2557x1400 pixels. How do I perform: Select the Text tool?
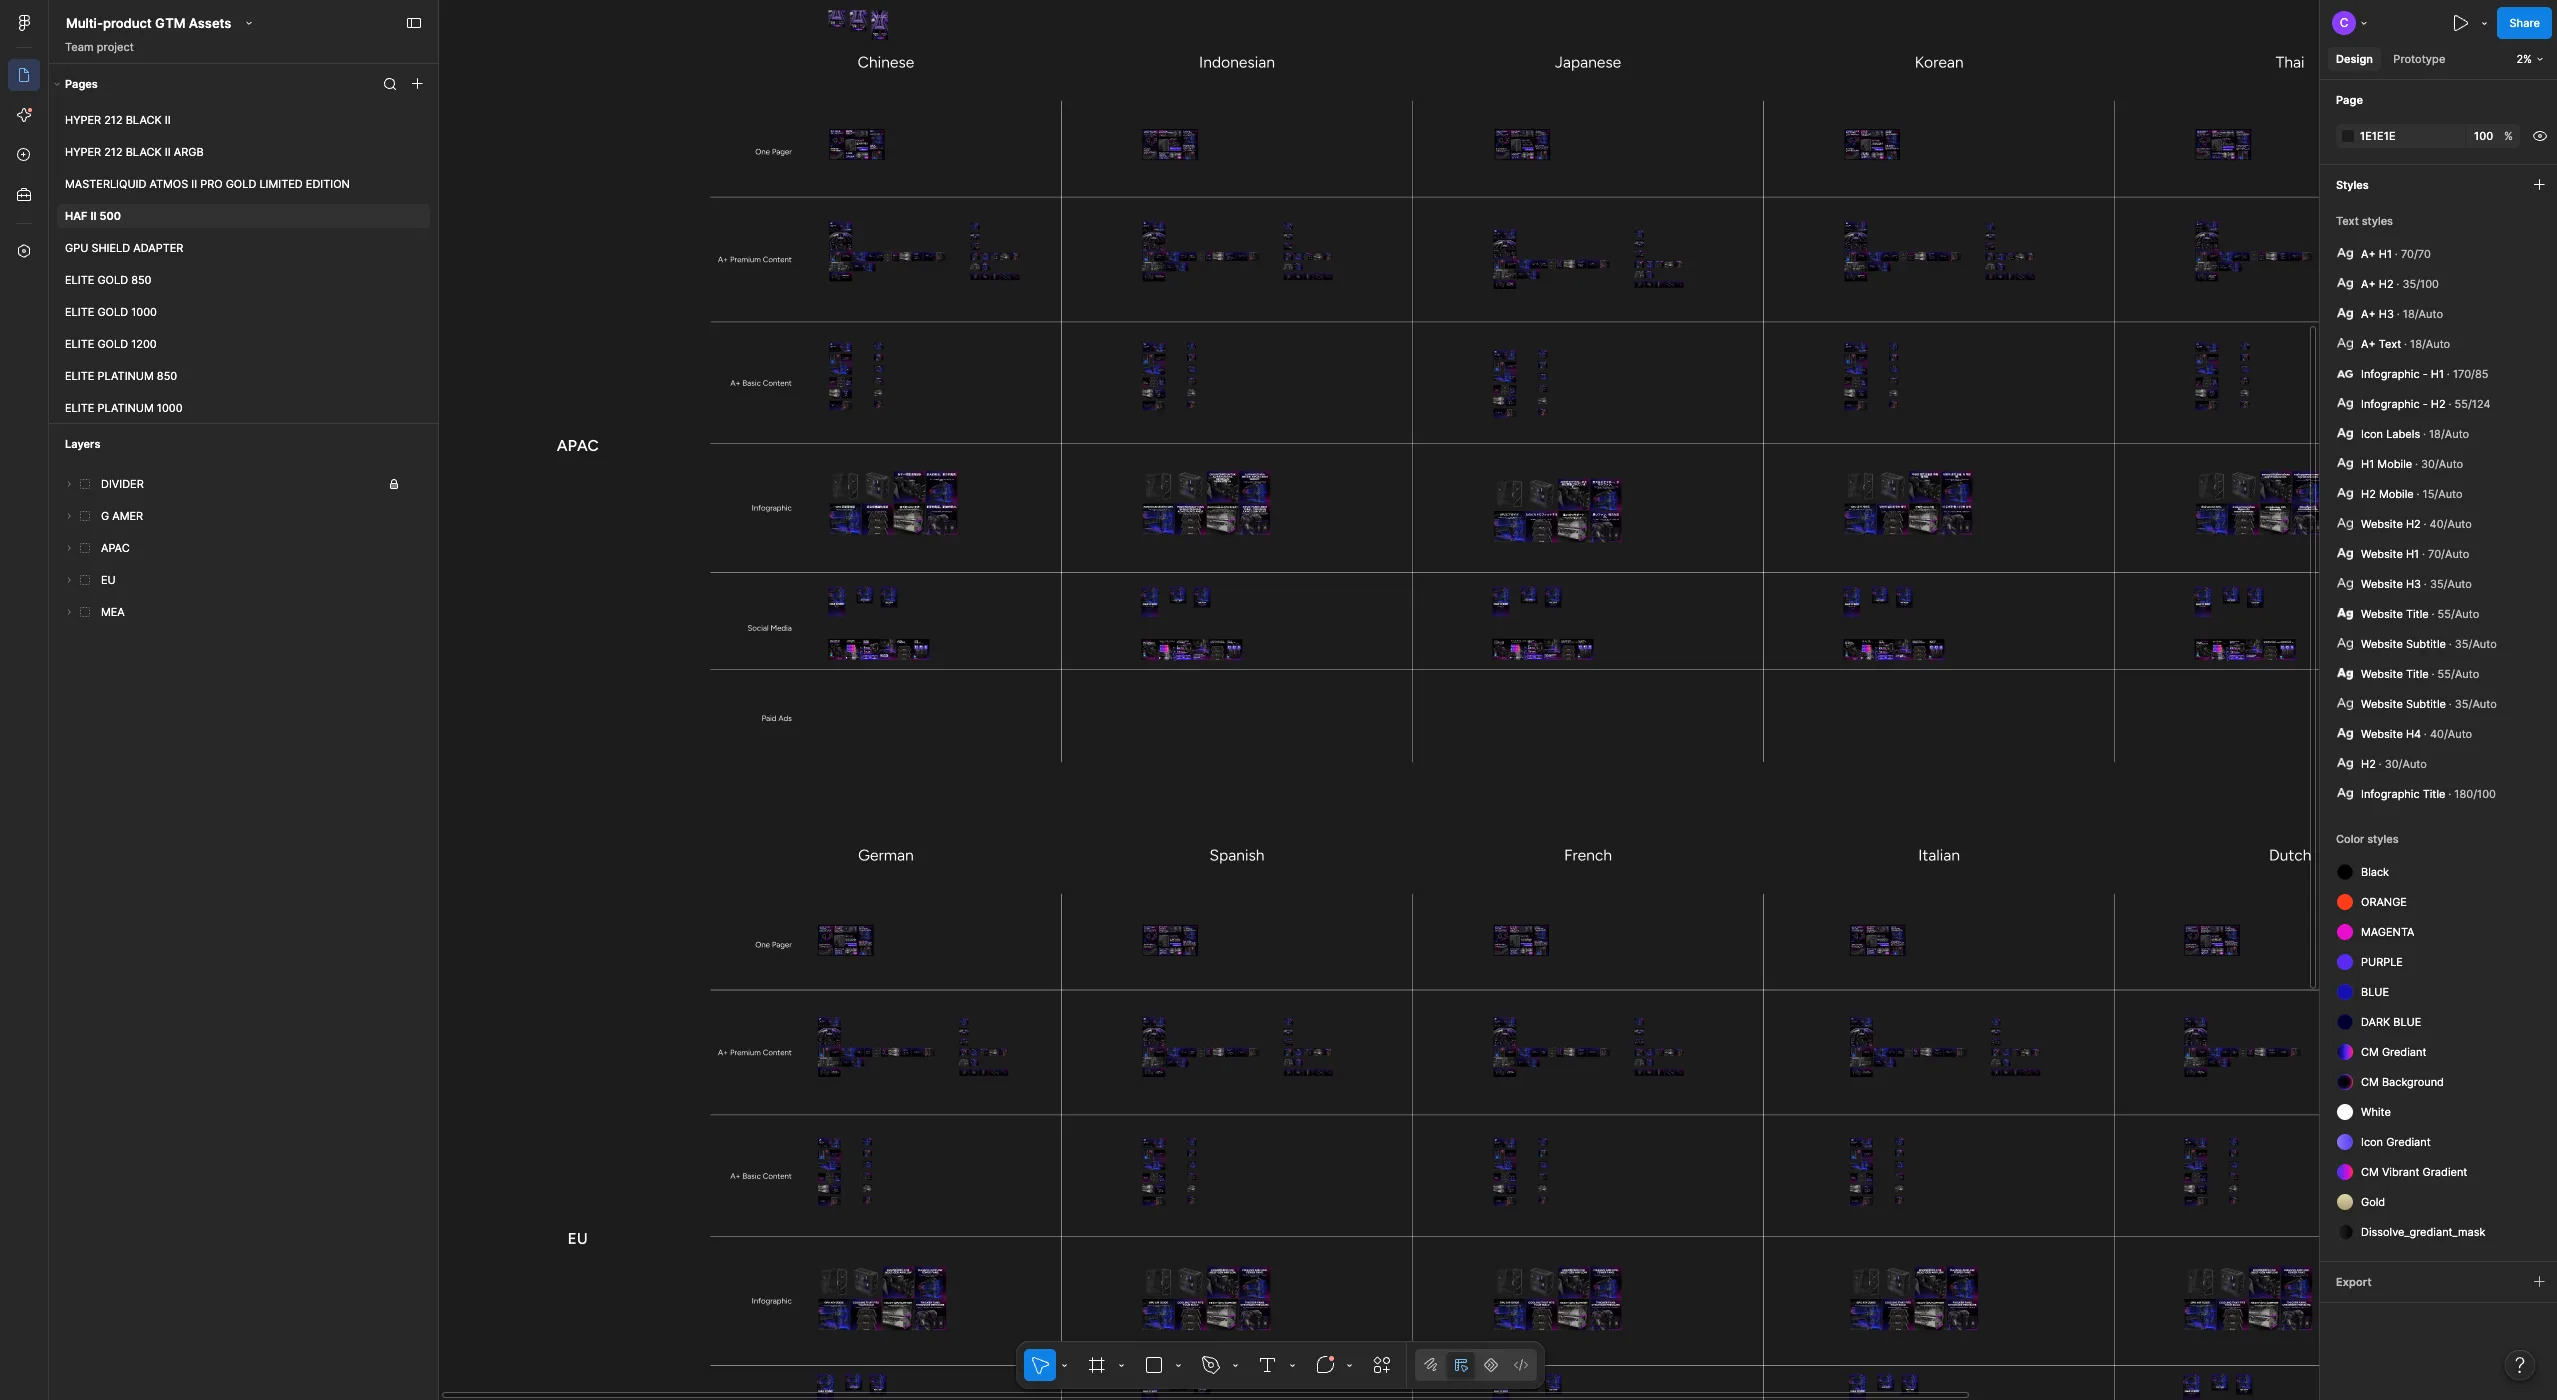click(x=1267, y=1365)
